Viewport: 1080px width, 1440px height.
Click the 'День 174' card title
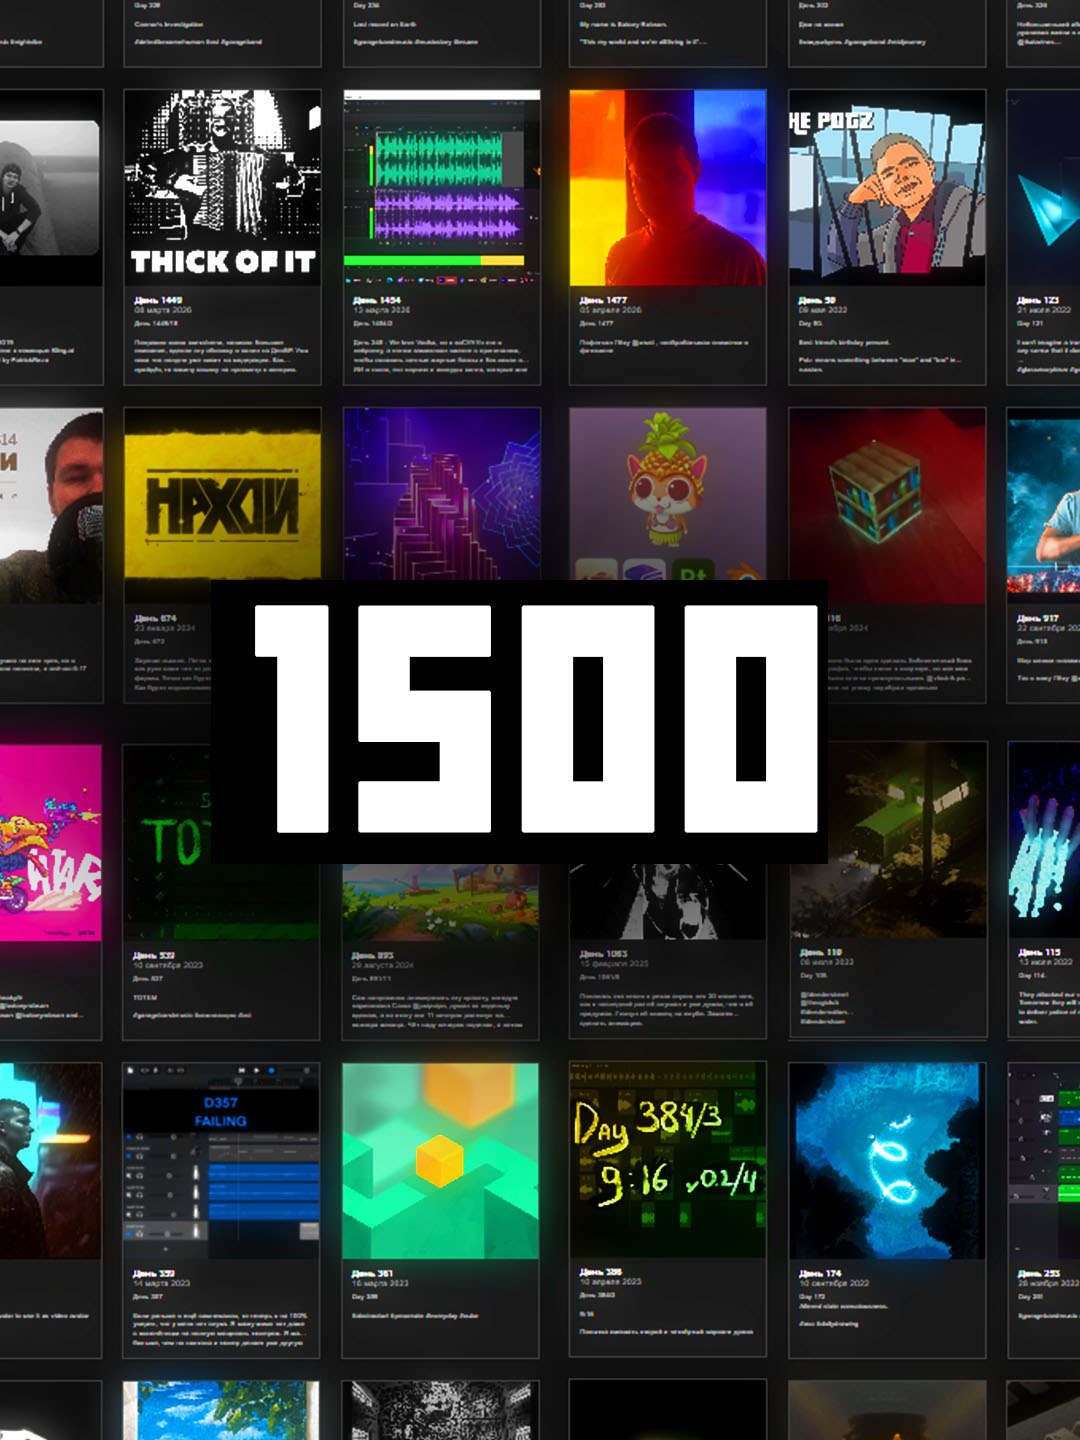(x=820, y=1274)
